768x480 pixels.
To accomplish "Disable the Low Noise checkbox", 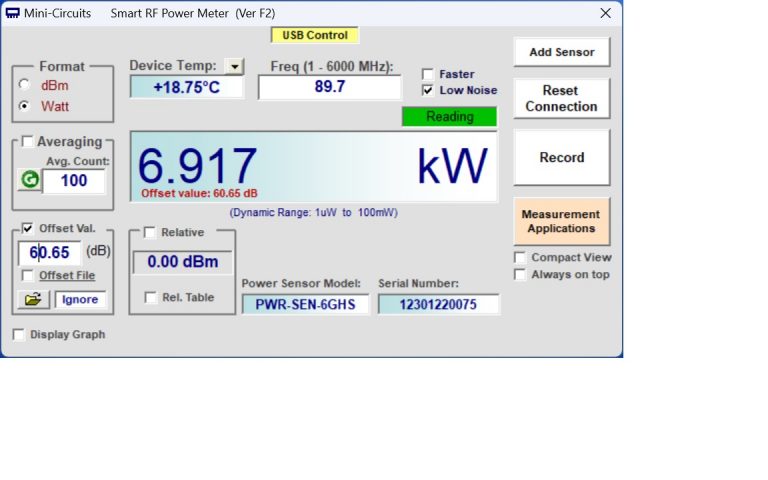I will [x=428, y=90].
